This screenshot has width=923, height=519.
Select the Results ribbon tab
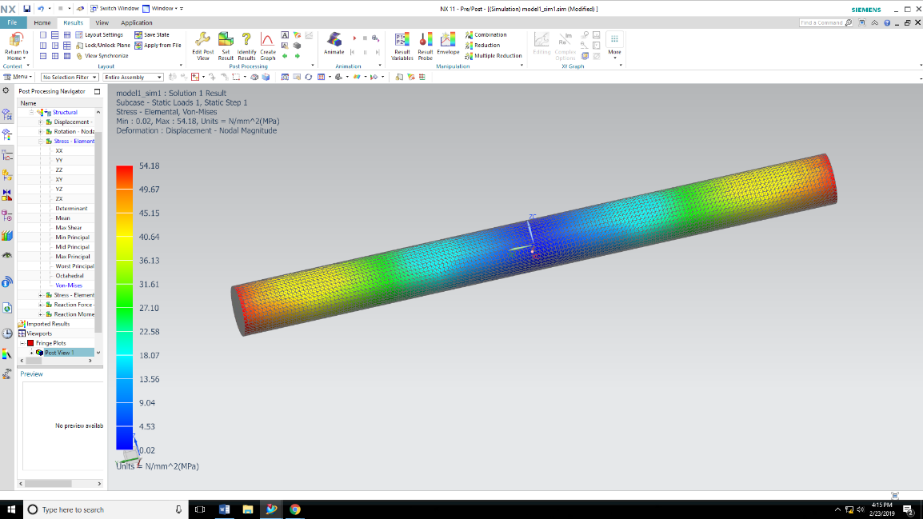(x=73, y=22)
